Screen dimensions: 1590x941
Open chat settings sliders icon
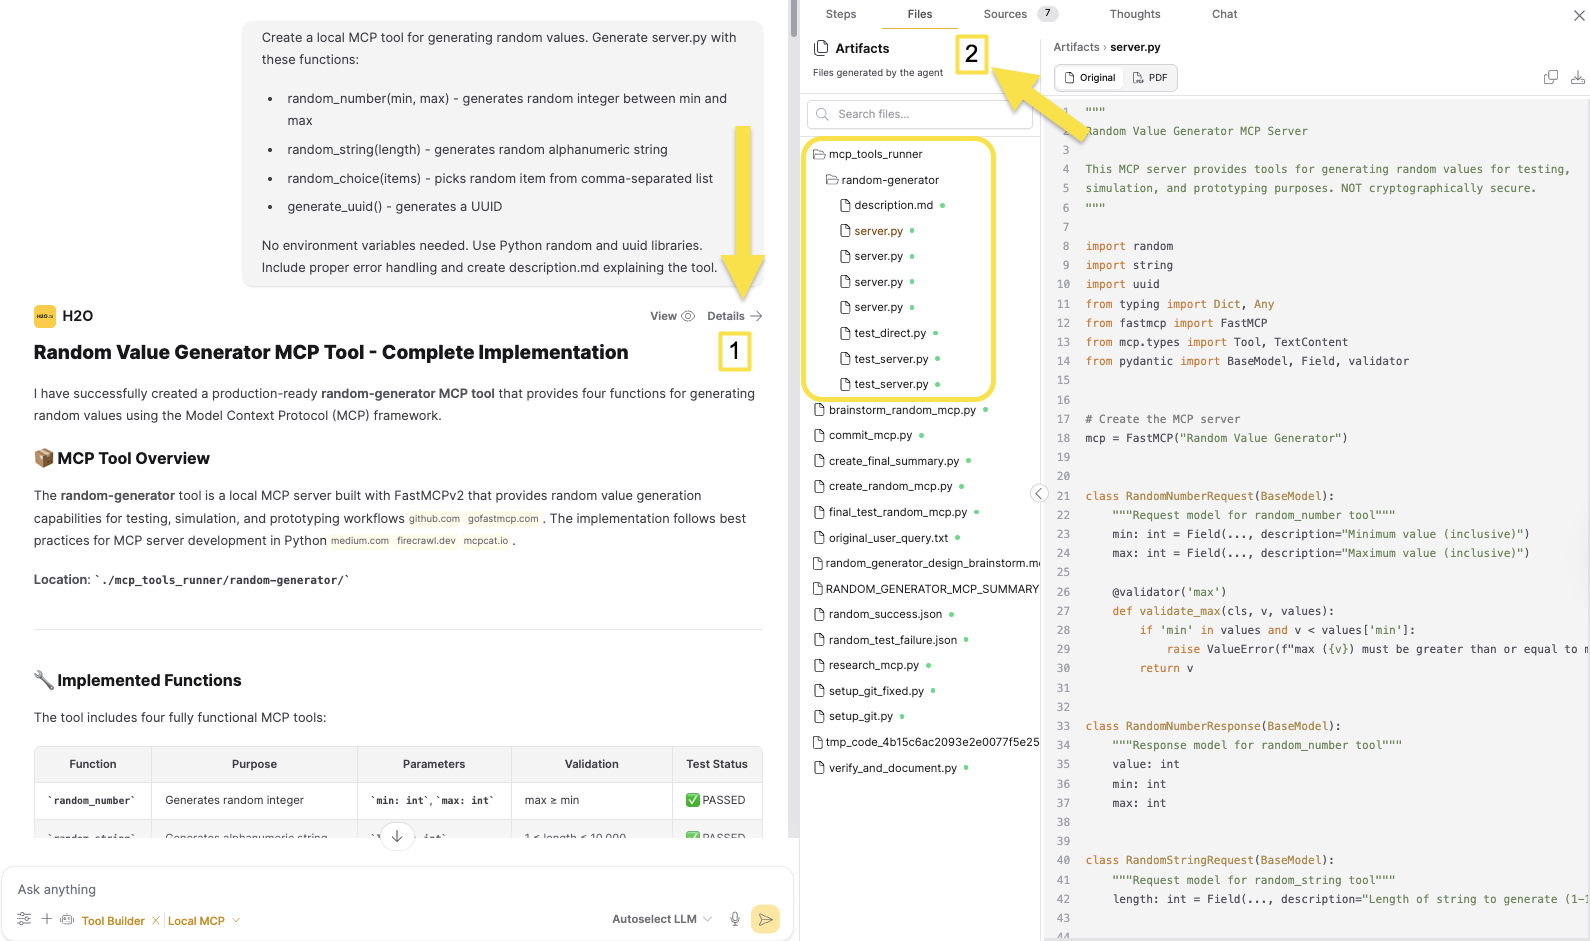[24, 919]
